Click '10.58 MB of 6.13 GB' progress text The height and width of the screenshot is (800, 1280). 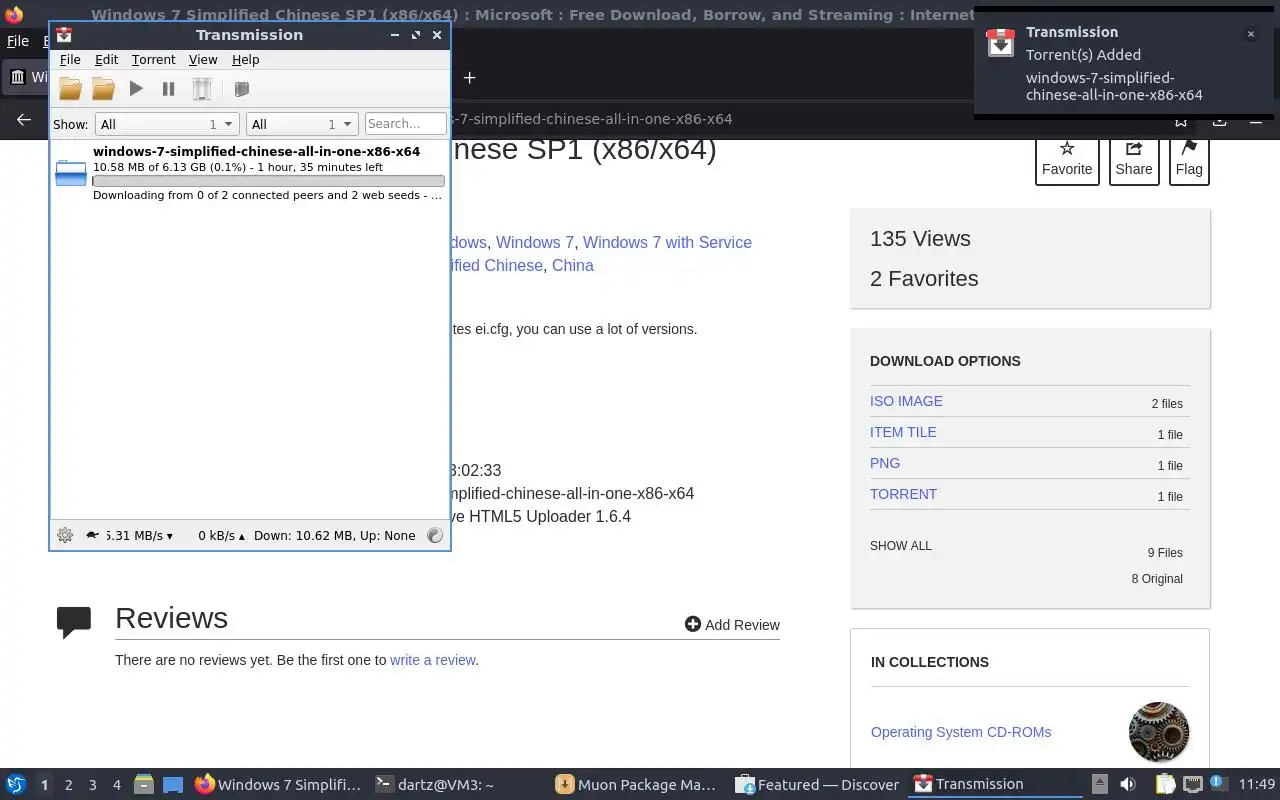pyautogui.click(x=238, y=167)
